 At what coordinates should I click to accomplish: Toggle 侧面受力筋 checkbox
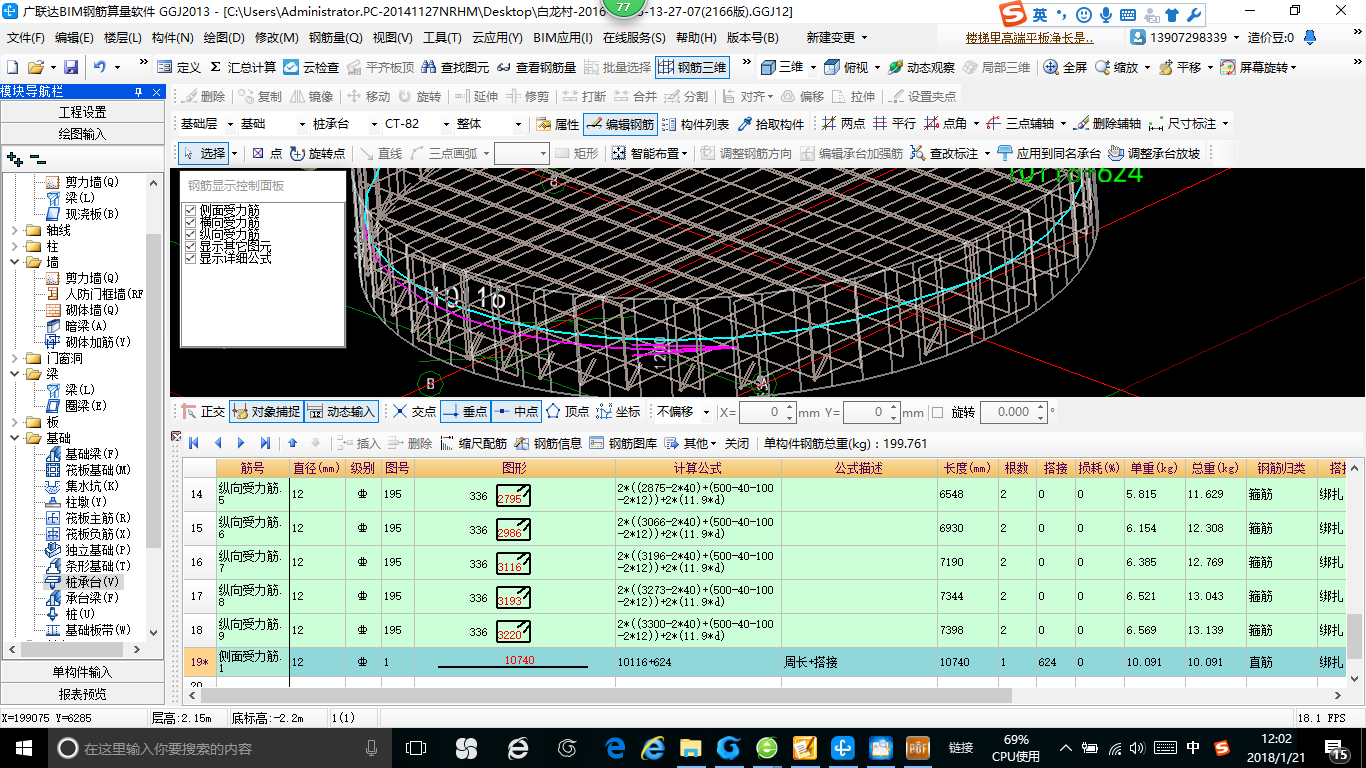tap(190, 210)
